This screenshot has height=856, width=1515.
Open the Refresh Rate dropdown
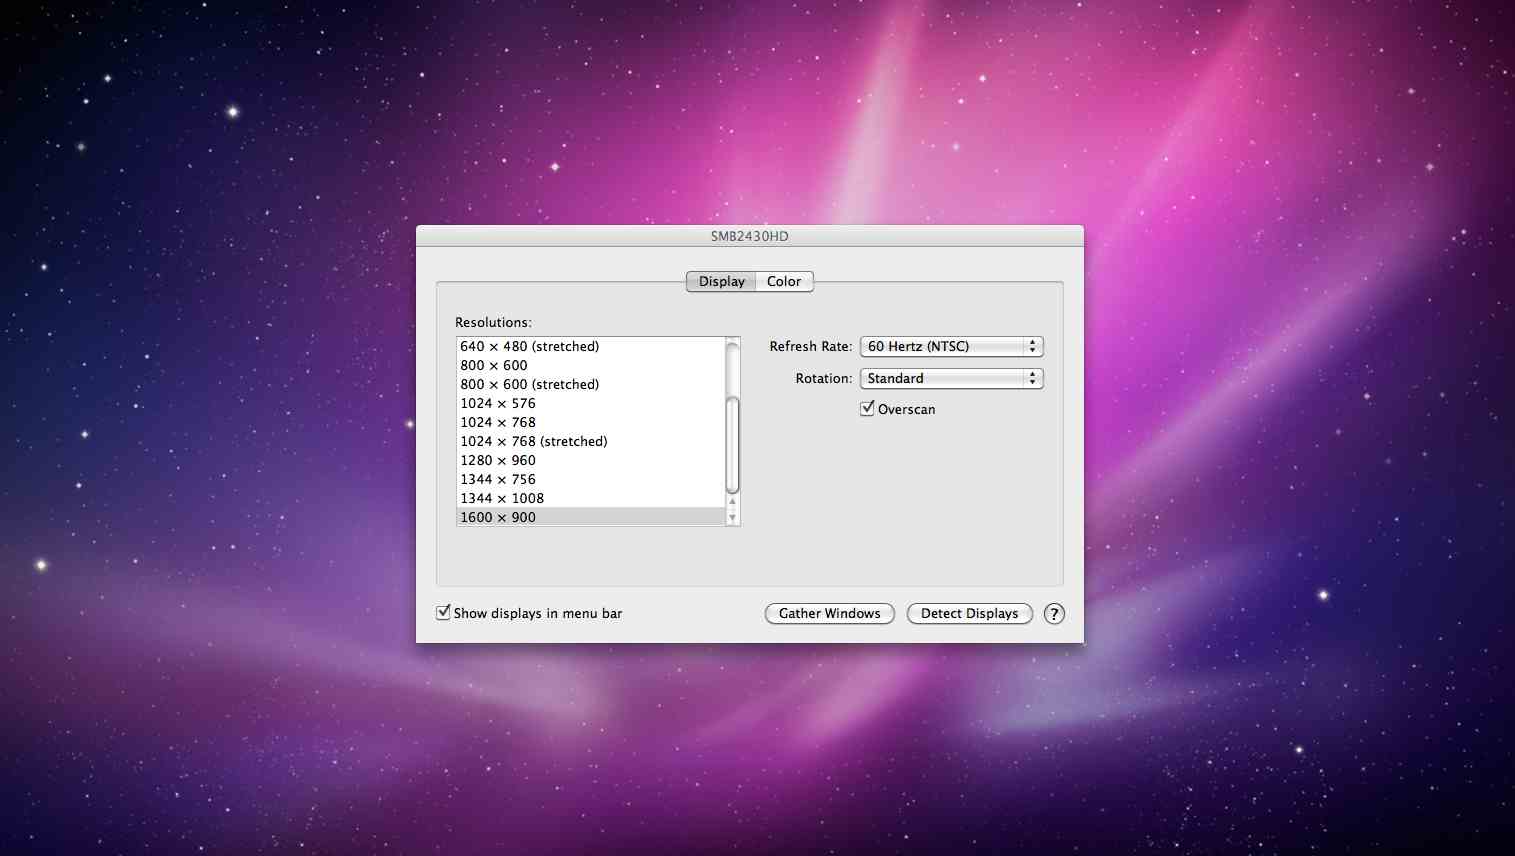coord(951,347)
